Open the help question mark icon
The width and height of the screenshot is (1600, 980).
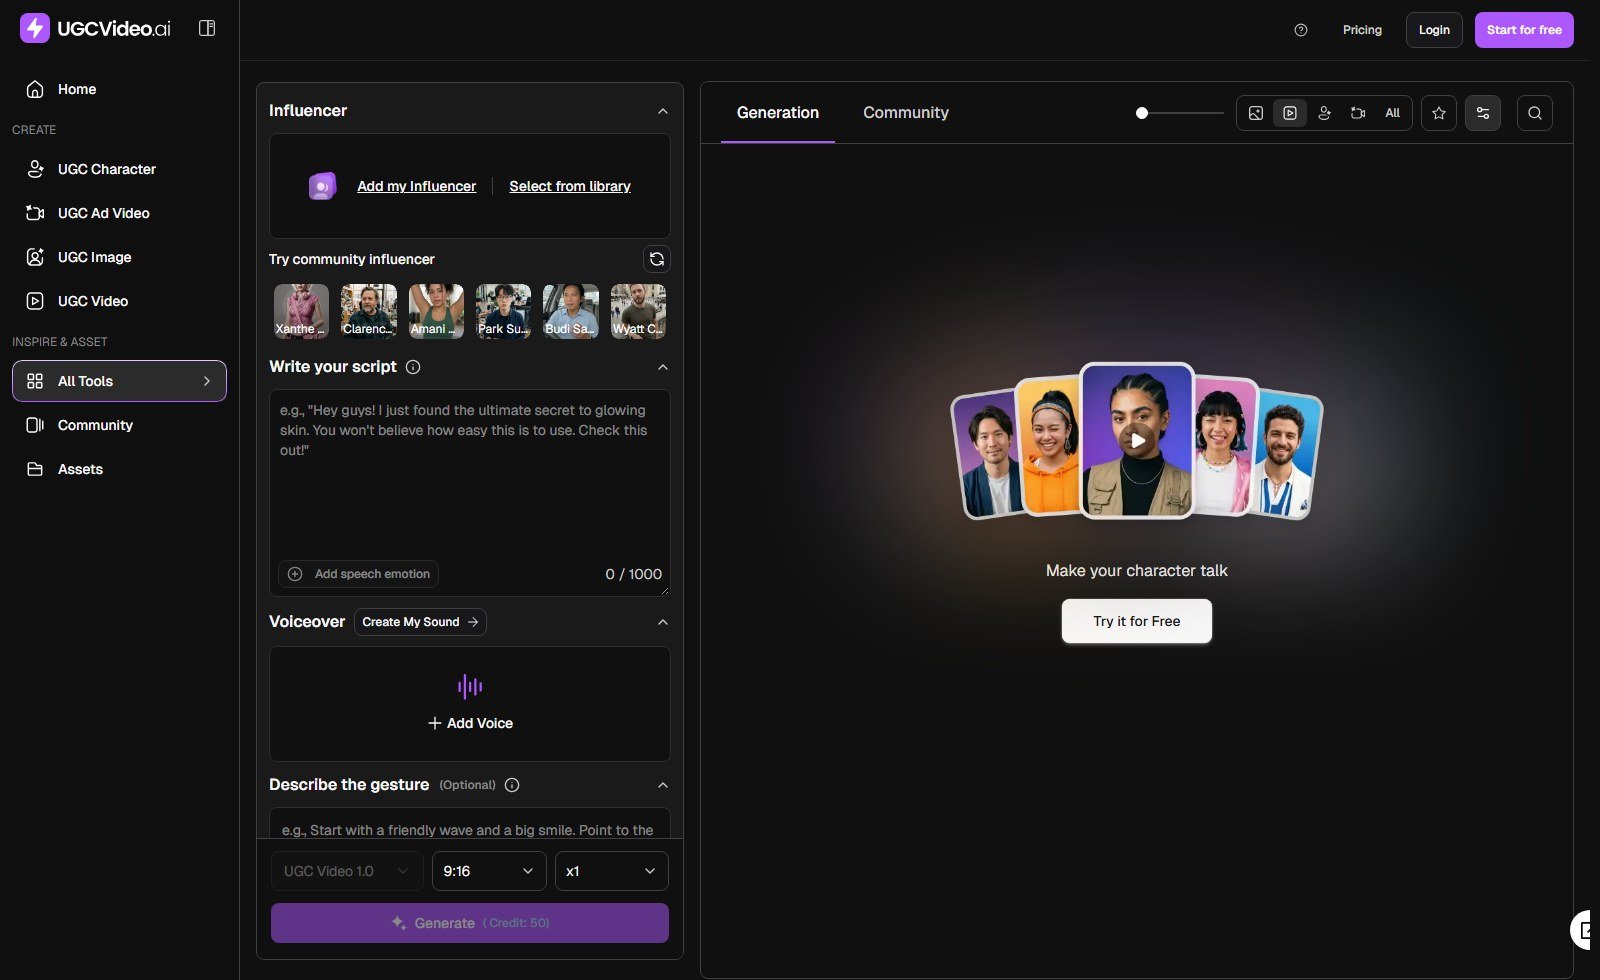point(1301,30)
